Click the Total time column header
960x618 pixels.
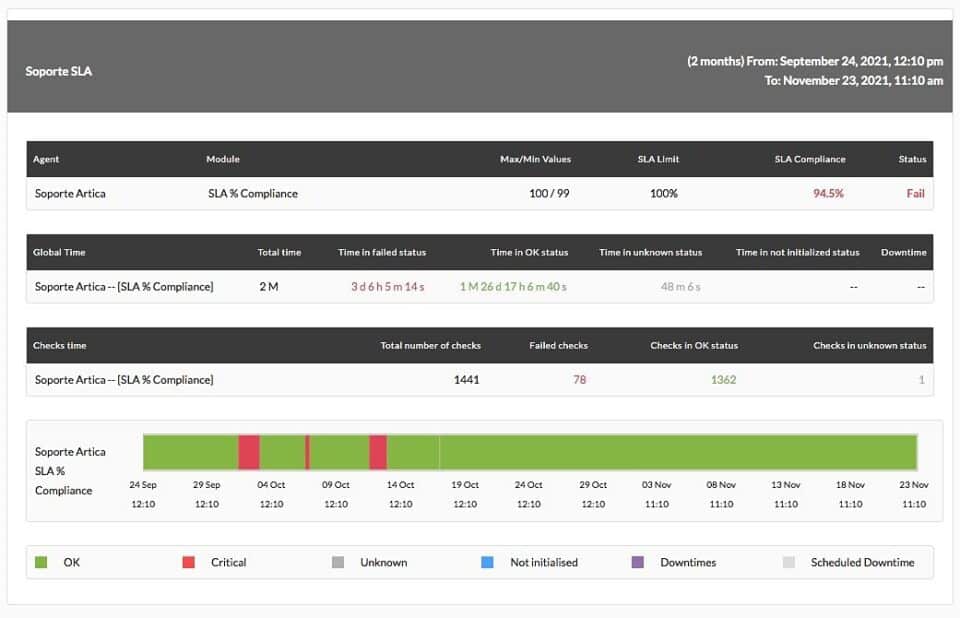click(279, 252)
